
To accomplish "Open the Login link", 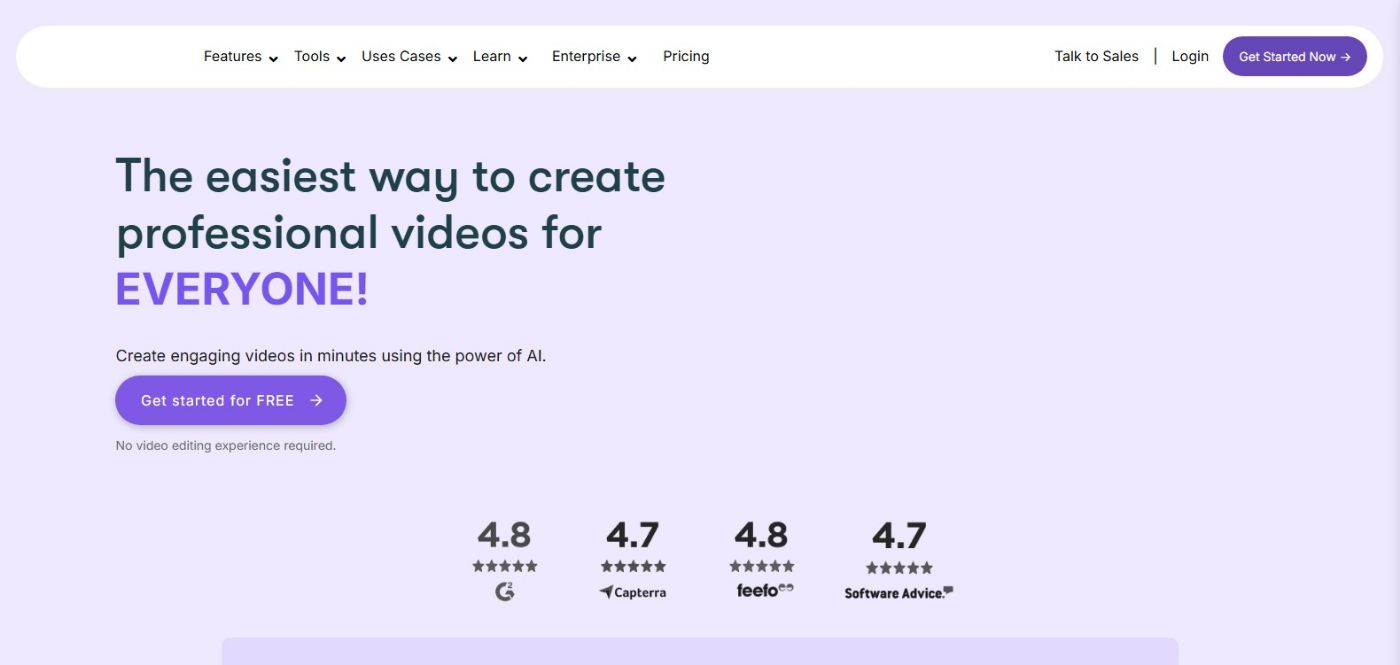I will coord(1190,57).
